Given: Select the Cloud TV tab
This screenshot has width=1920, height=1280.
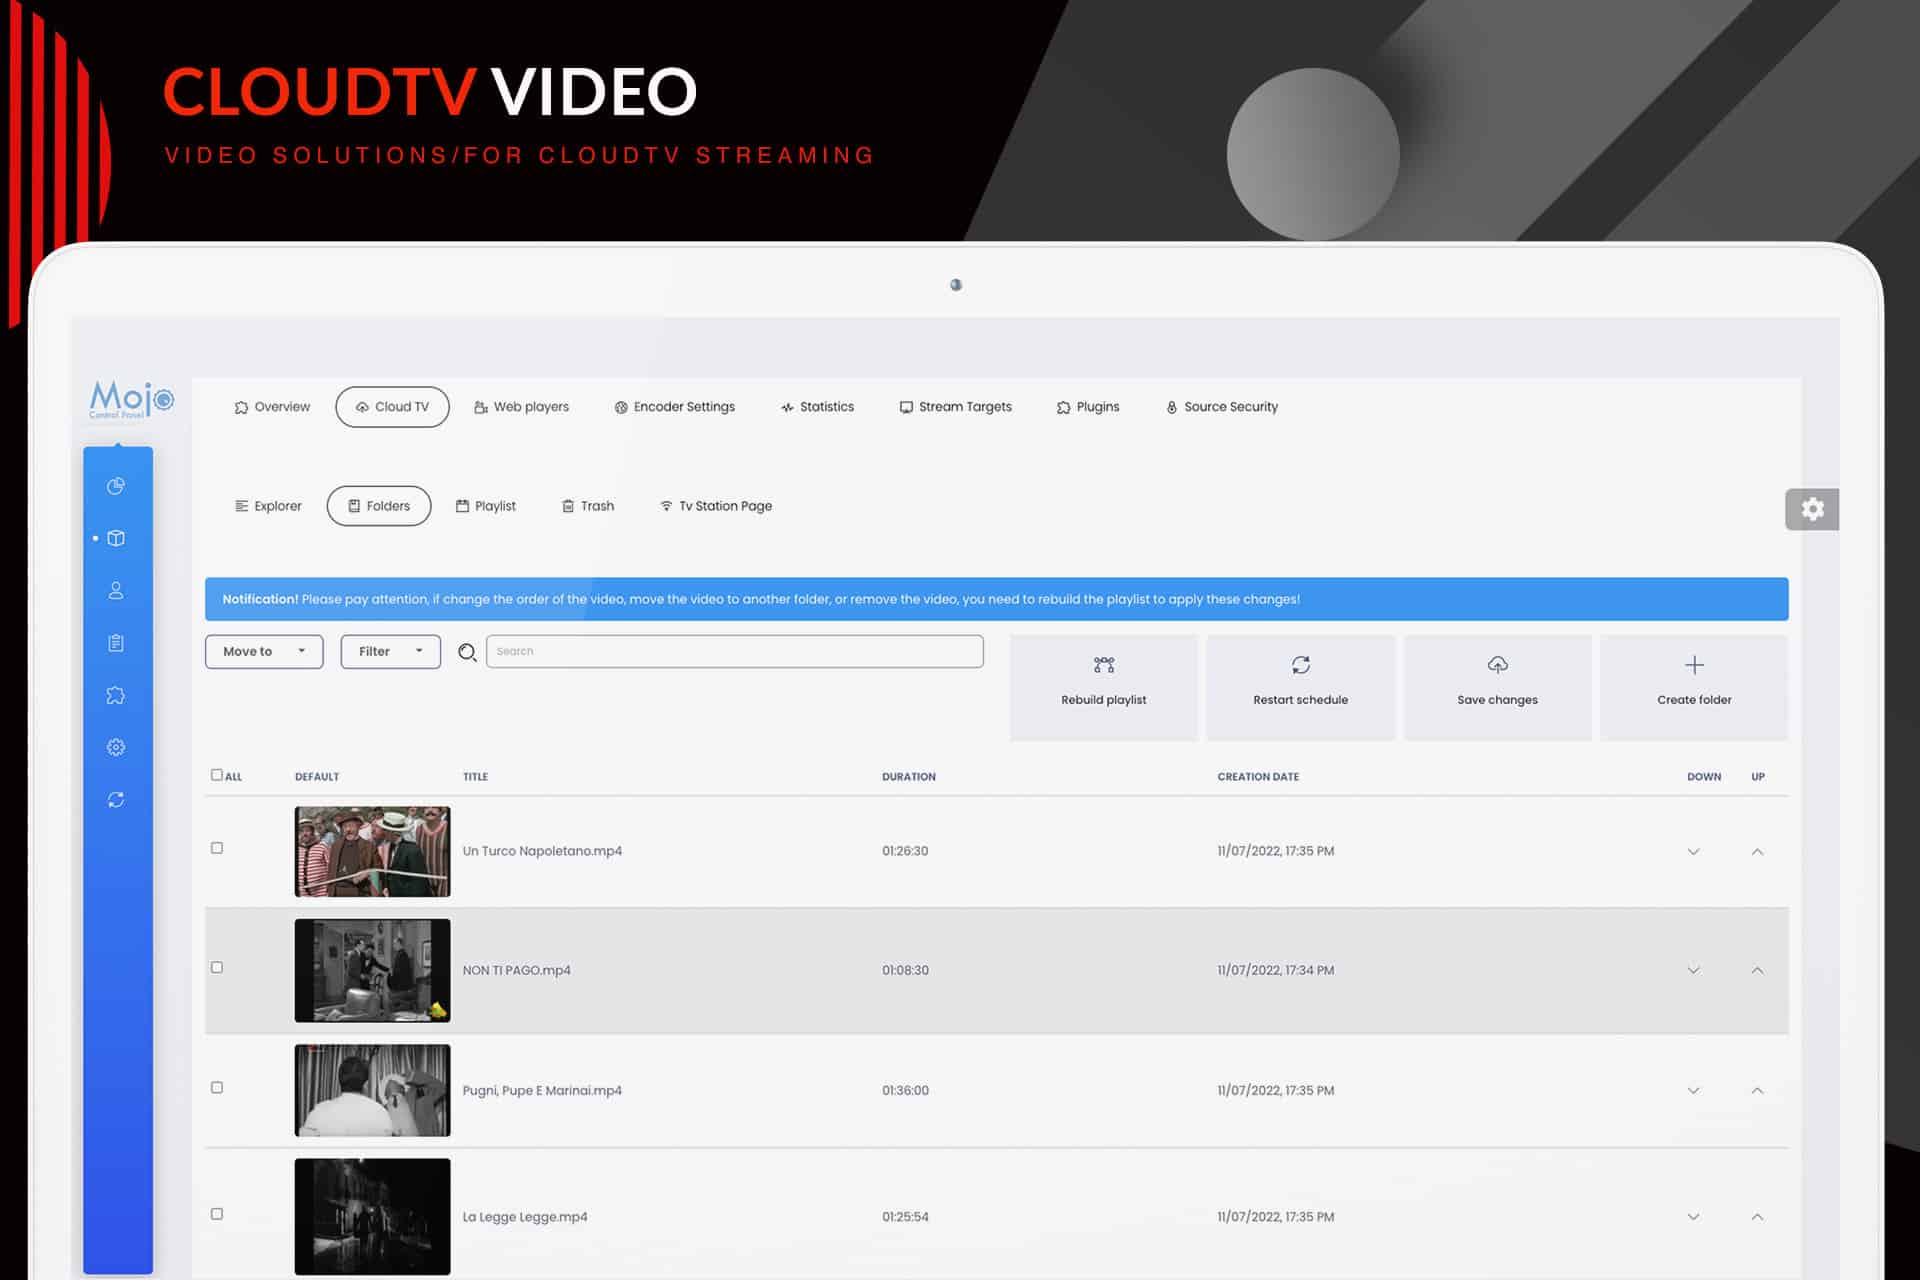Looking at the screenshot, I should (x=392, y=407).
